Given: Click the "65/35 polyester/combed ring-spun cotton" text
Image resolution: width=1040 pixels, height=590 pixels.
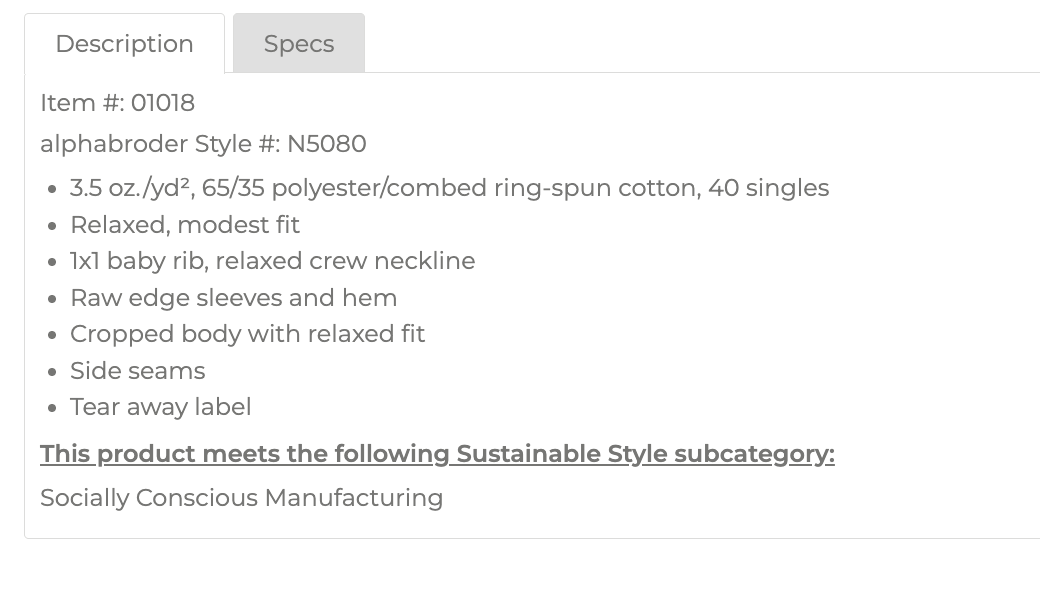Looking at the screenshot, I should (451, 188).
